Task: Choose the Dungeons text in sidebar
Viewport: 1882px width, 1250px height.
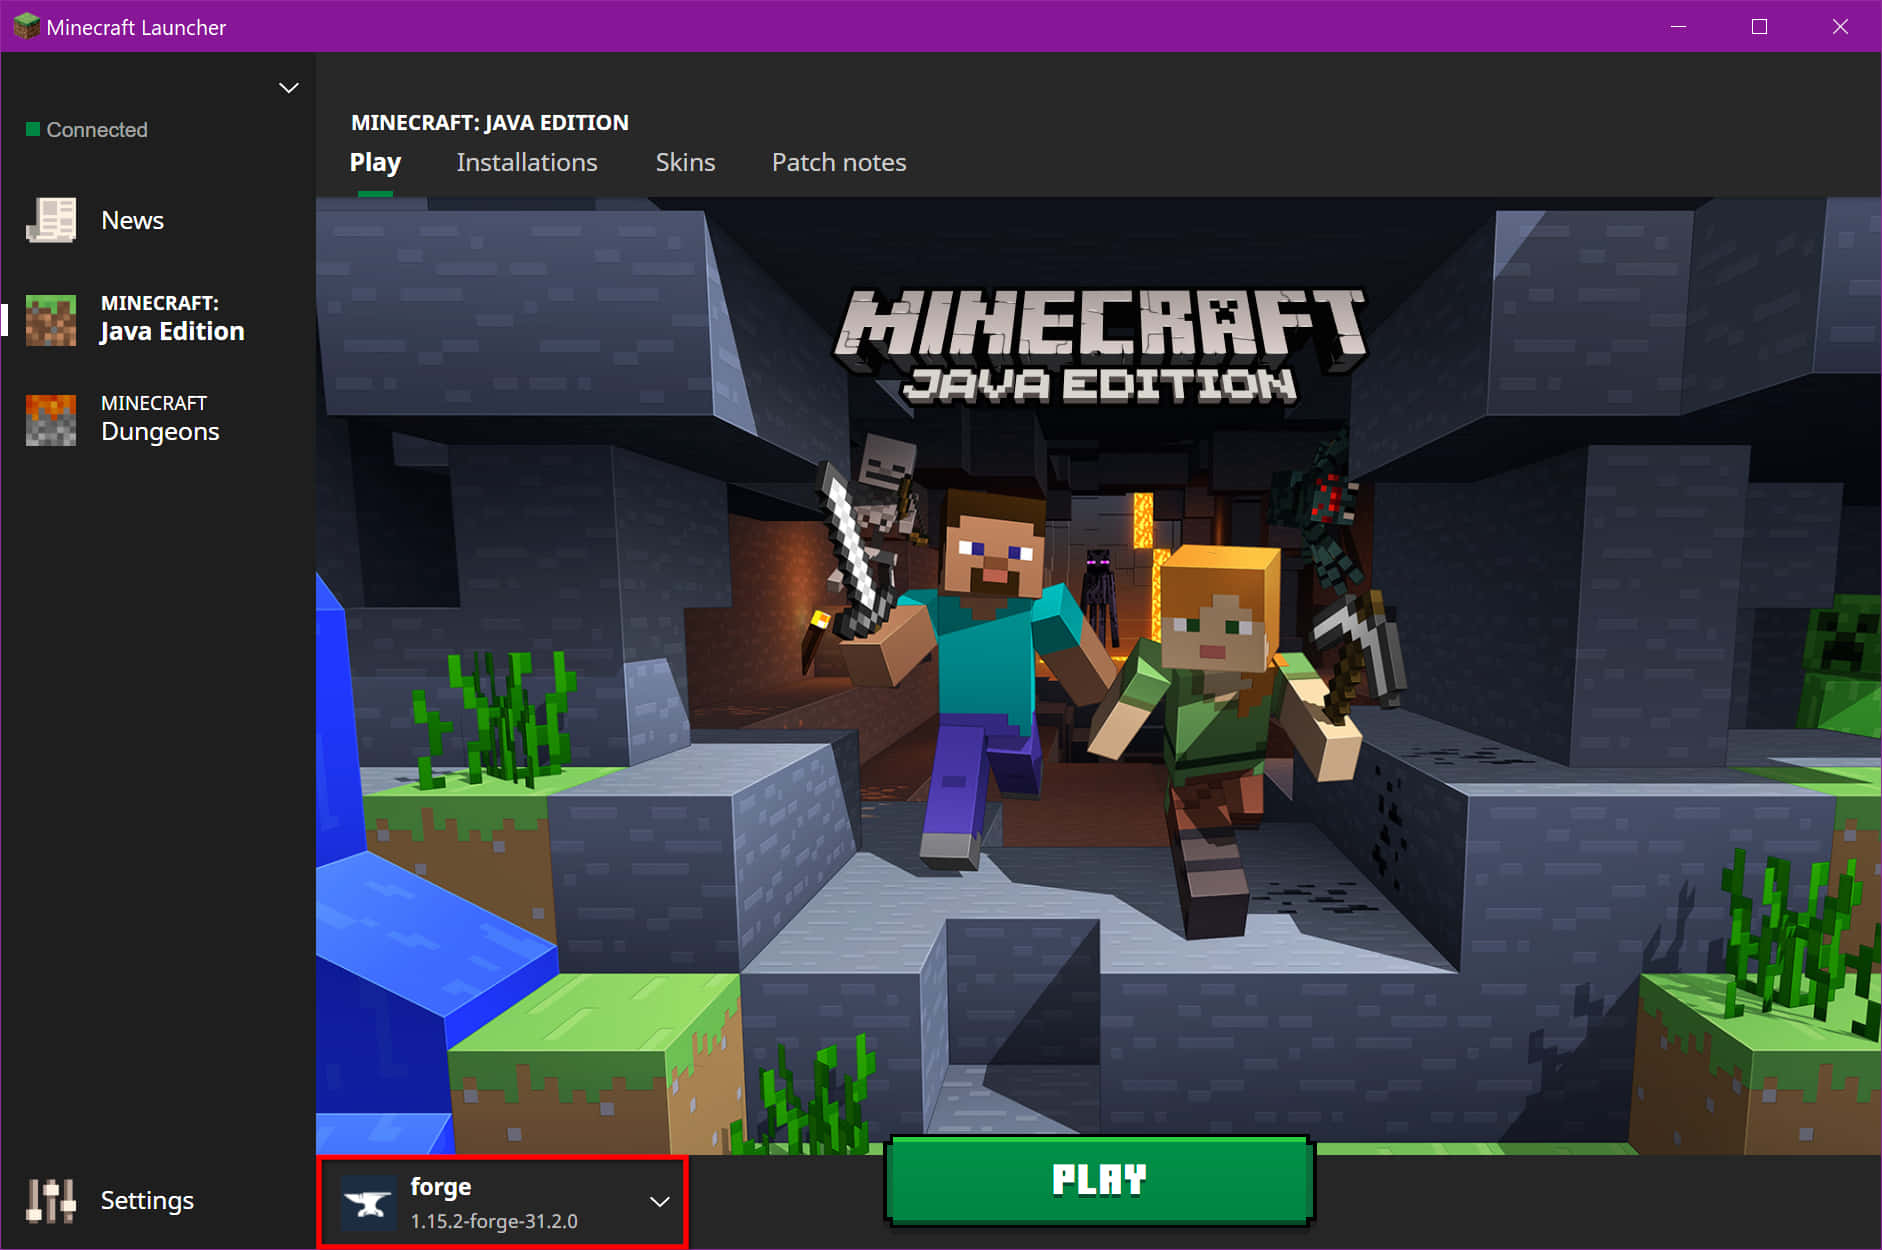Action: (160, 431)
